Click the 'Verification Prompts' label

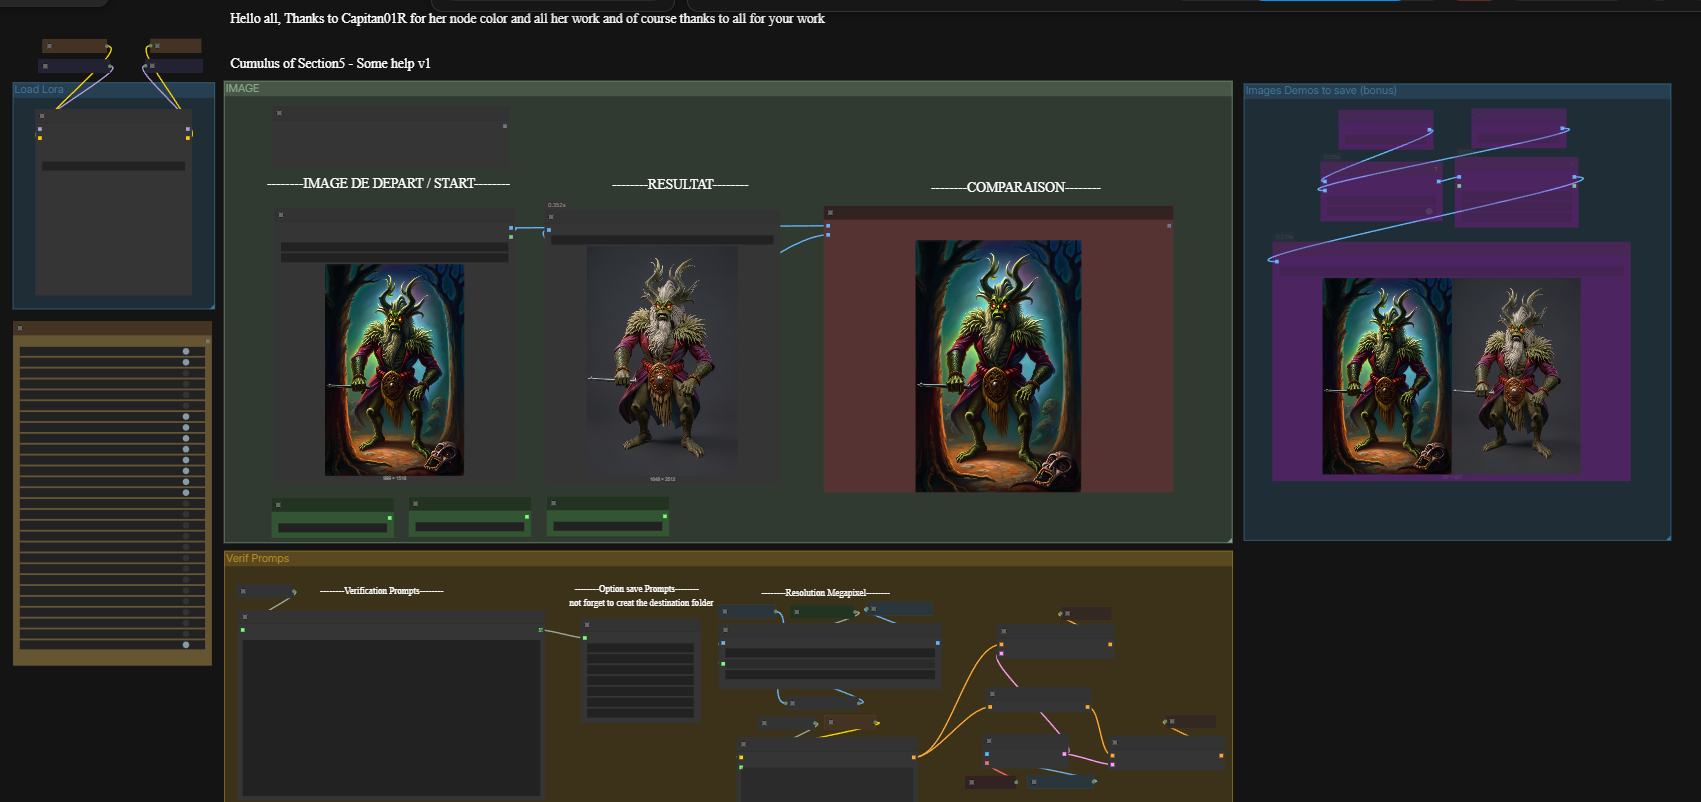coord(382,591)
